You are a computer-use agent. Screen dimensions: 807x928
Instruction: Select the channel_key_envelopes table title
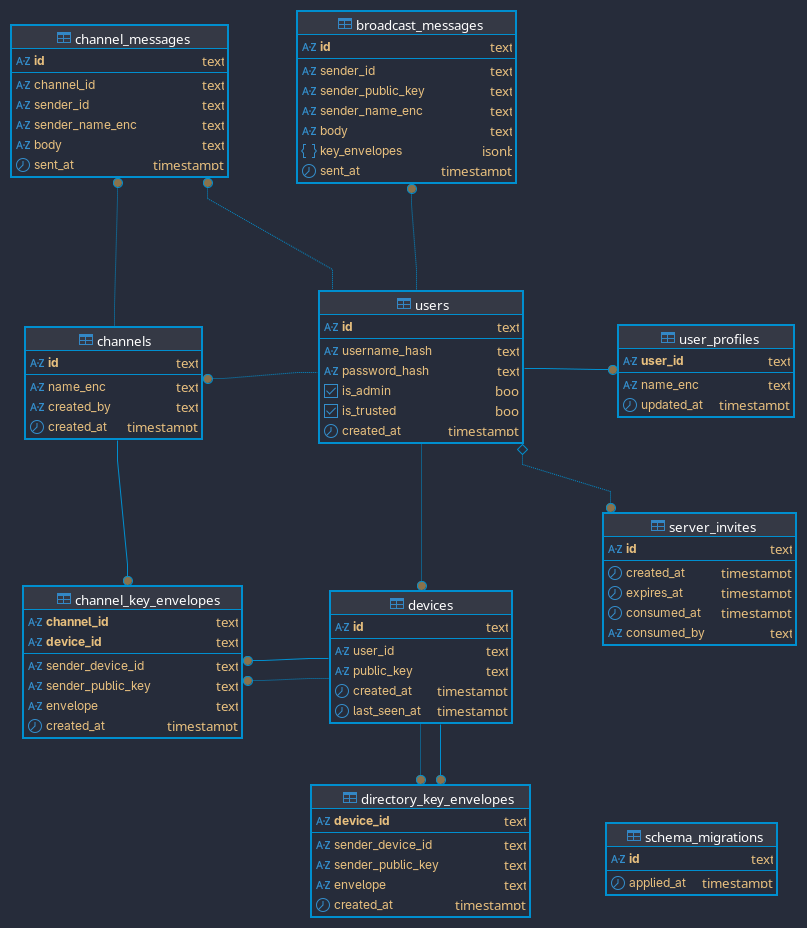(x=146, y=599)
